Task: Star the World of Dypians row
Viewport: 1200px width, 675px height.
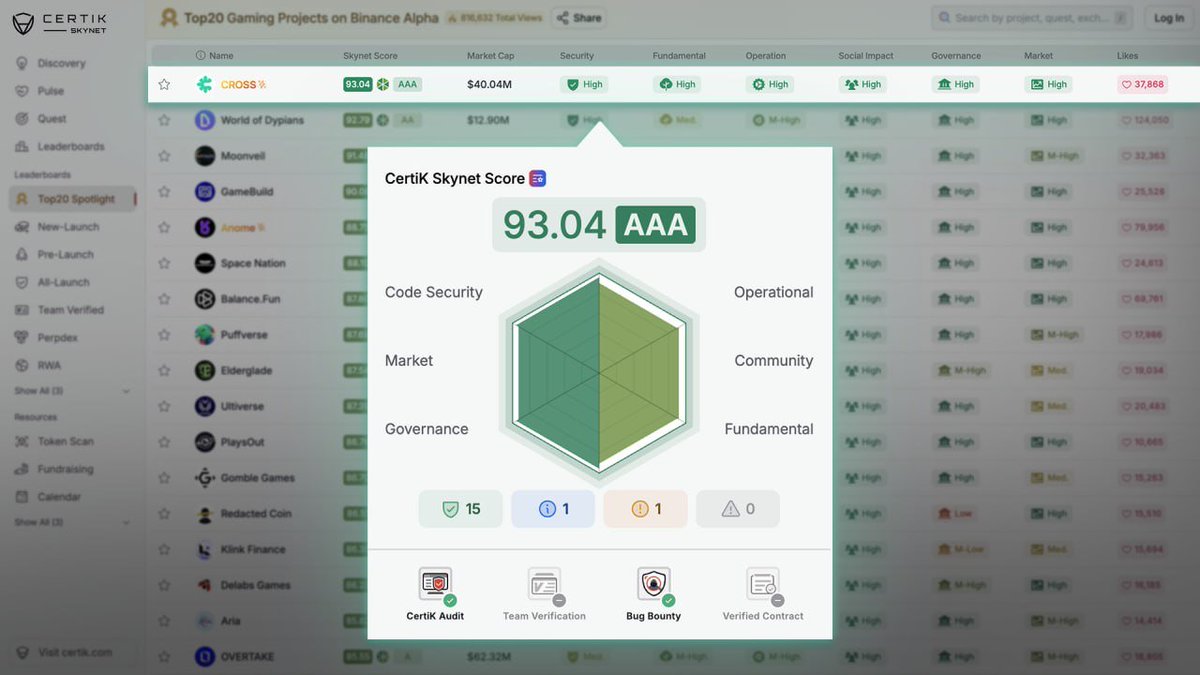Action: tap(164, 120)
